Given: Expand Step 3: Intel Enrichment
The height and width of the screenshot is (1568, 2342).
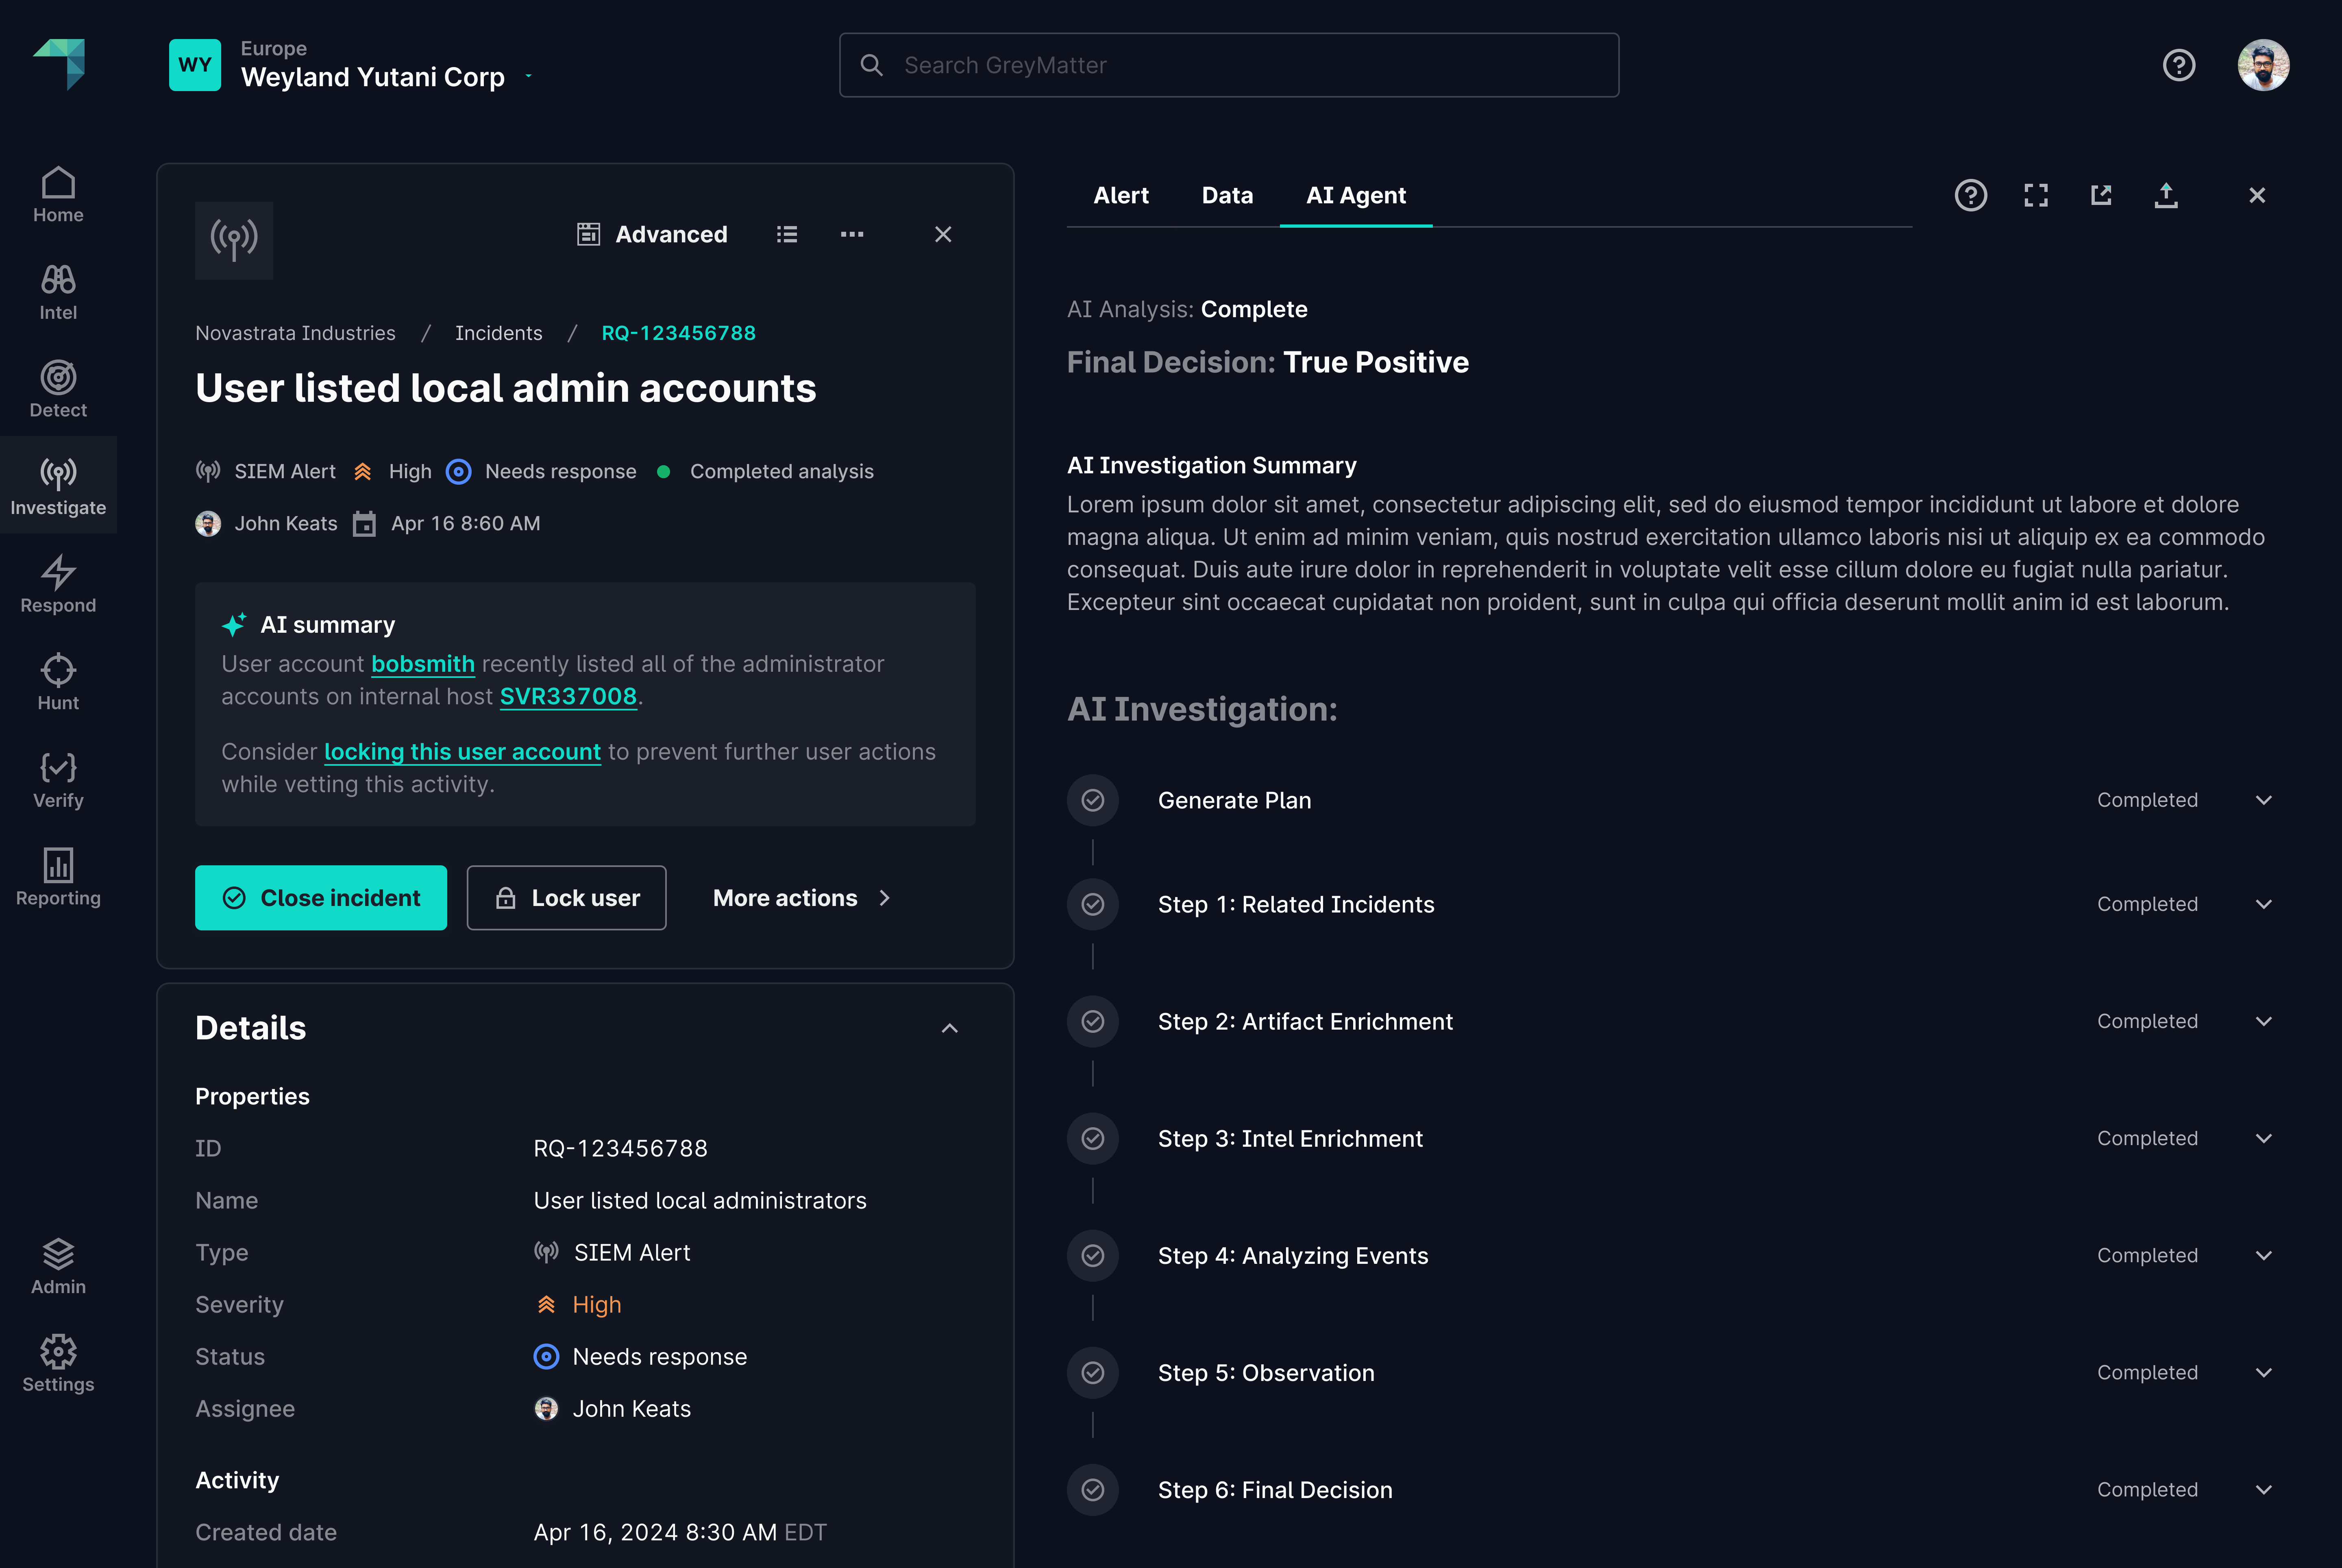Looking at the screenshot, I should (2264, 1138).
